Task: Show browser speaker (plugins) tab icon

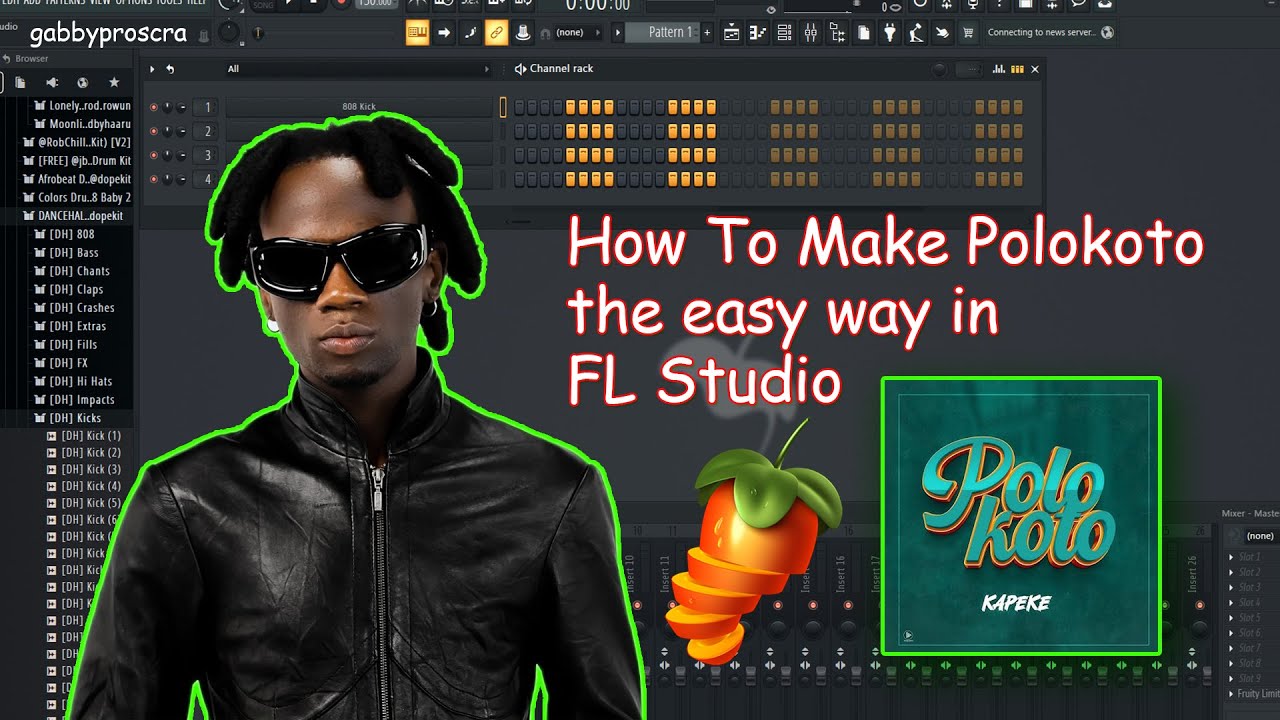Action: click(52, 82)
